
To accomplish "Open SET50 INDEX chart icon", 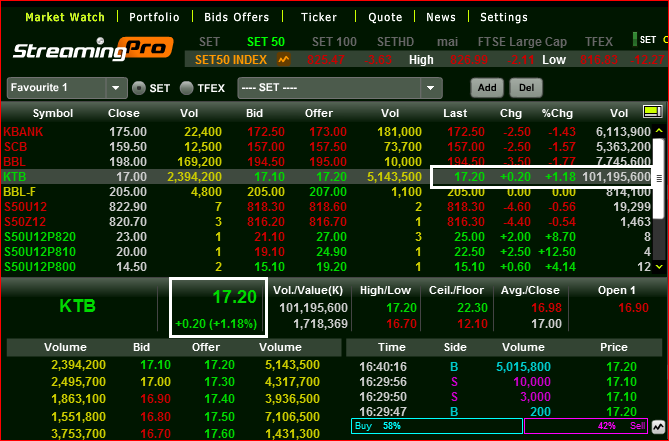I will 284,59.
